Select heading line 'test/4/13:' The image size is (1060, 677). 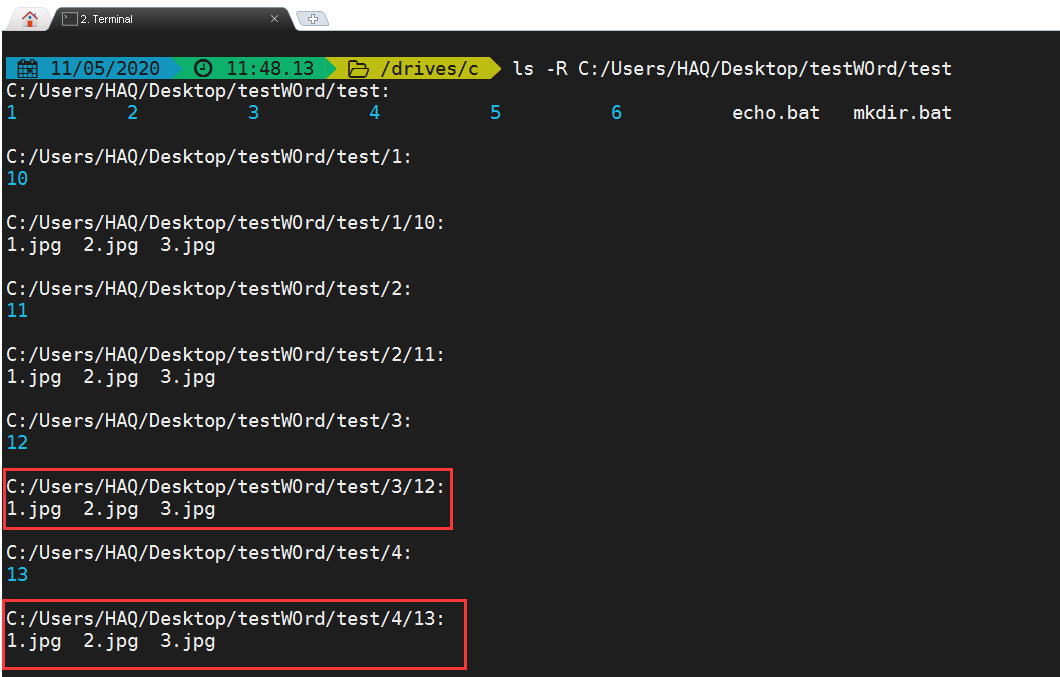pyautogui.click(x=226, y=618)
